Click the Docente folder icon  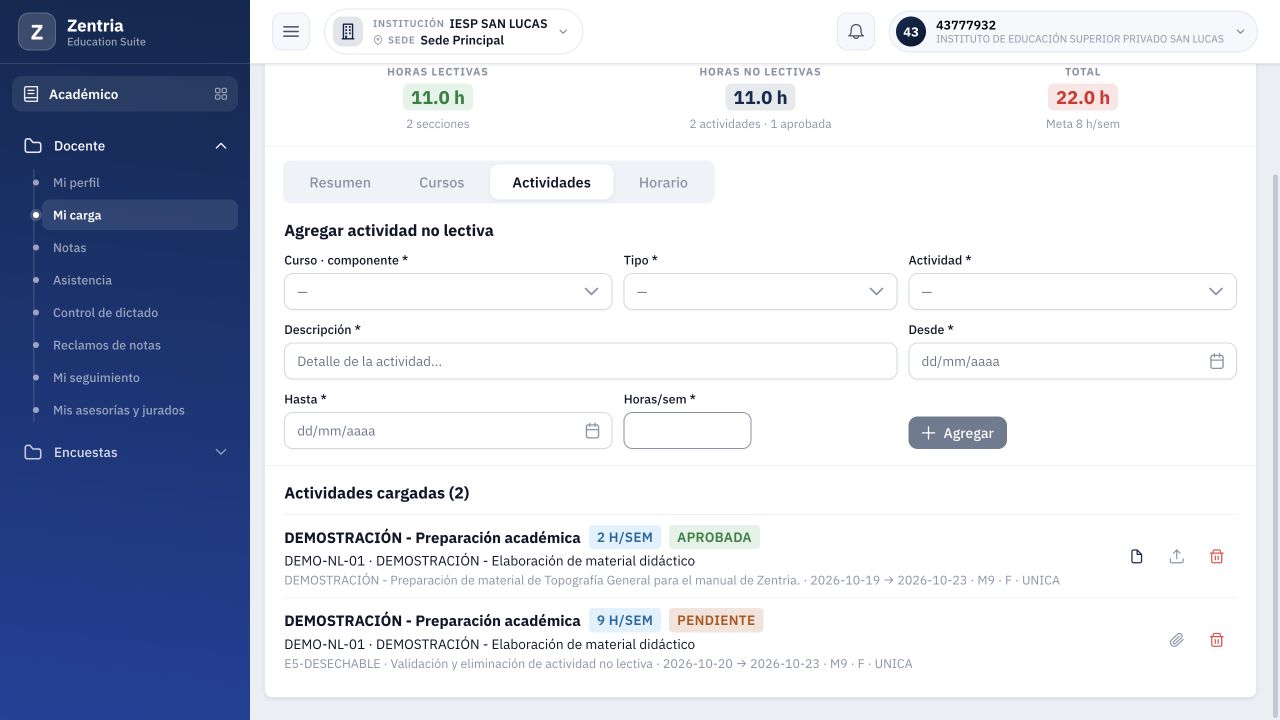pos(33,146)
